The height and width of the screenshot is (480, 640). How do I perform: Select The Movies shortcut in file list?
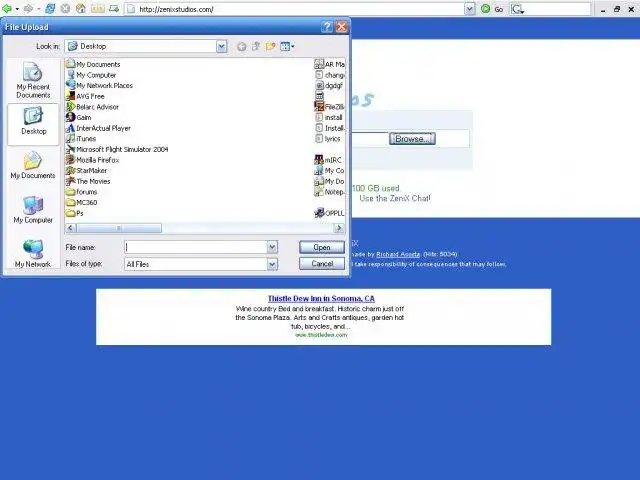88,181
